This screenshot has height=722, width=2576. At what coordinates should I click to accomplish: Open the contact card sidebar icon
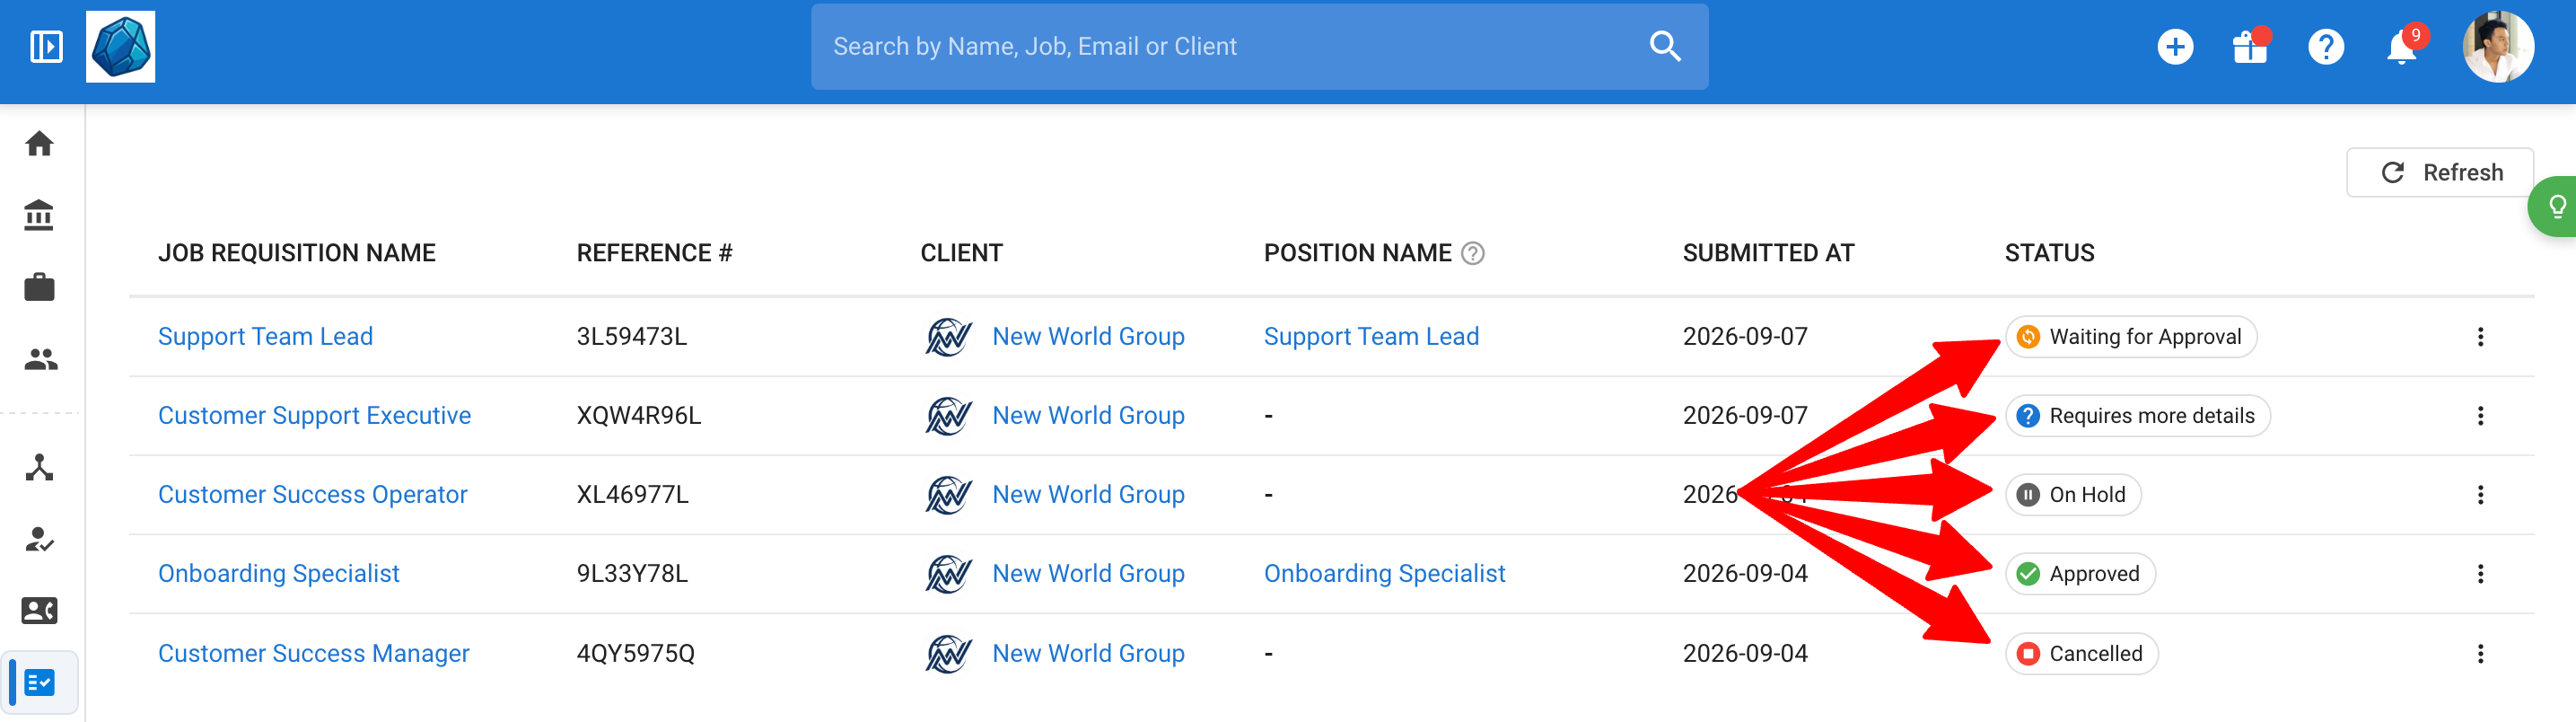point(40,610)
